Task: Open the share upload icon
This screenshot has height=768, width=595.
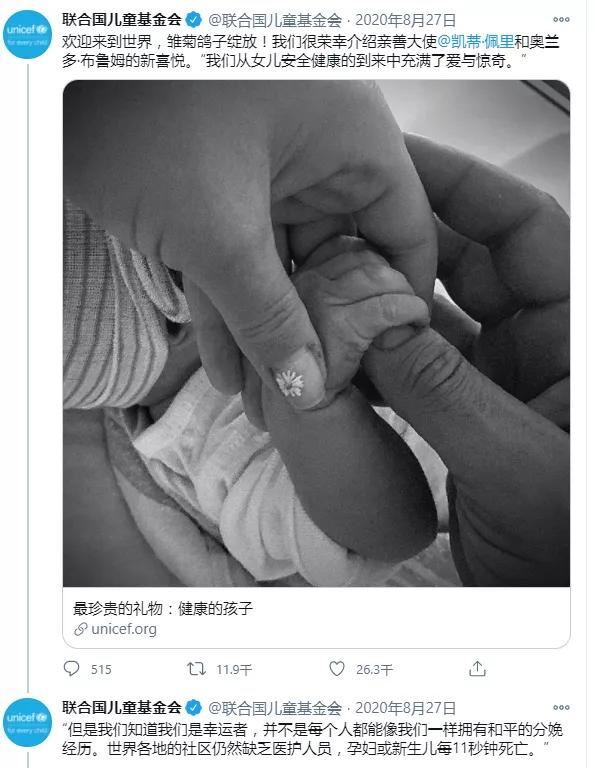Action: [477, 668]
